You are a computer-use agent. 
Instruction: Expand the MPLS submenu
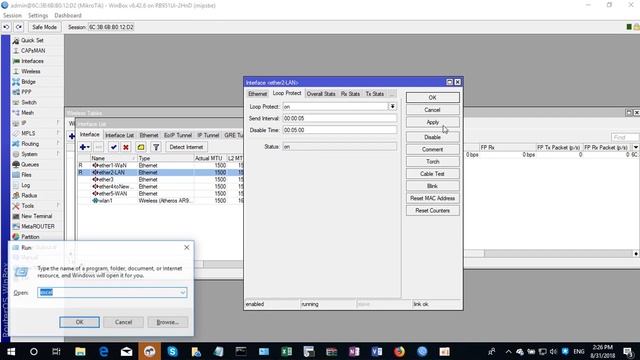28,133
